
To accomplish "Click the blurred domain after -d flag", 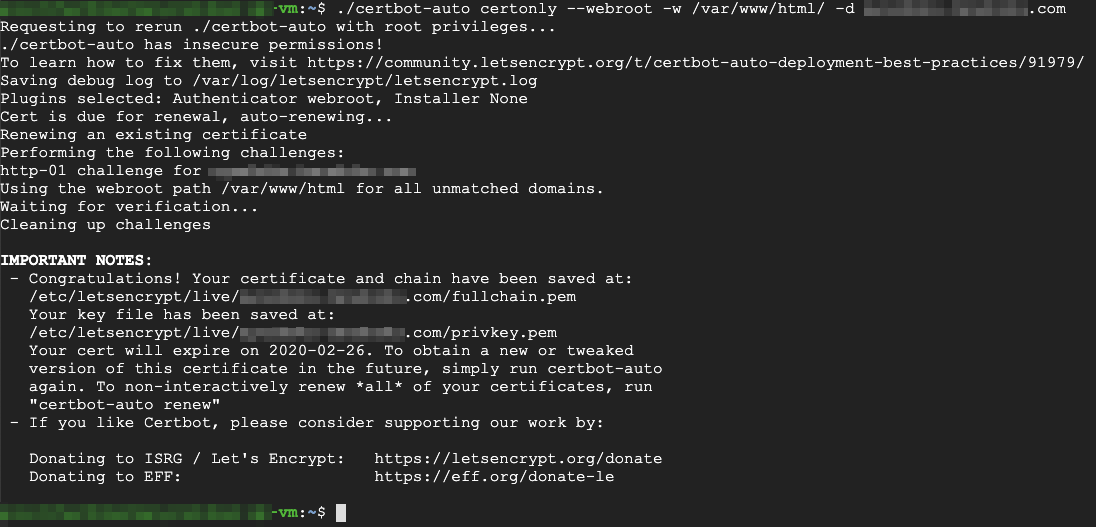I will (x=965, y=8).
